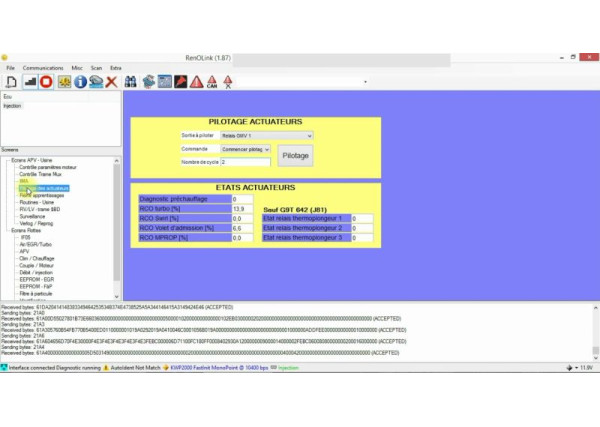Click the red stop circle icon
The height and width of the screenshot is (427, 600).
tap(46, 81)
